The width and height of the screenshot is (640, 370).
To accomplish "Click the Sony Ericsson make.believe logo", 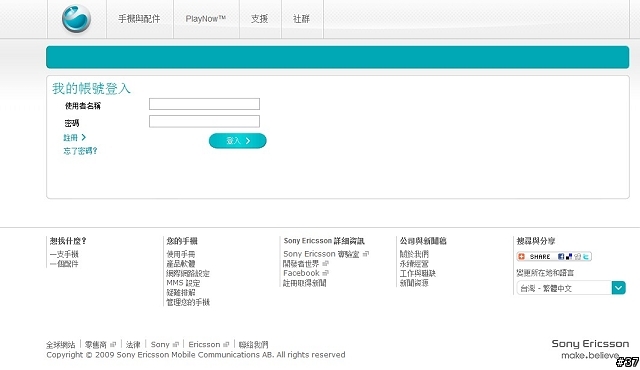I will pyautogui.click(x=590, y=349).
